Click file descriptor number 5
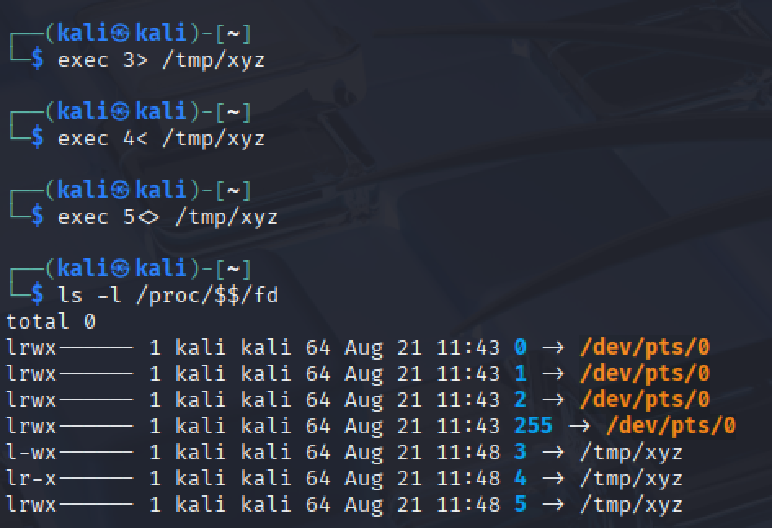773x528 pixels. coord(520,504)
